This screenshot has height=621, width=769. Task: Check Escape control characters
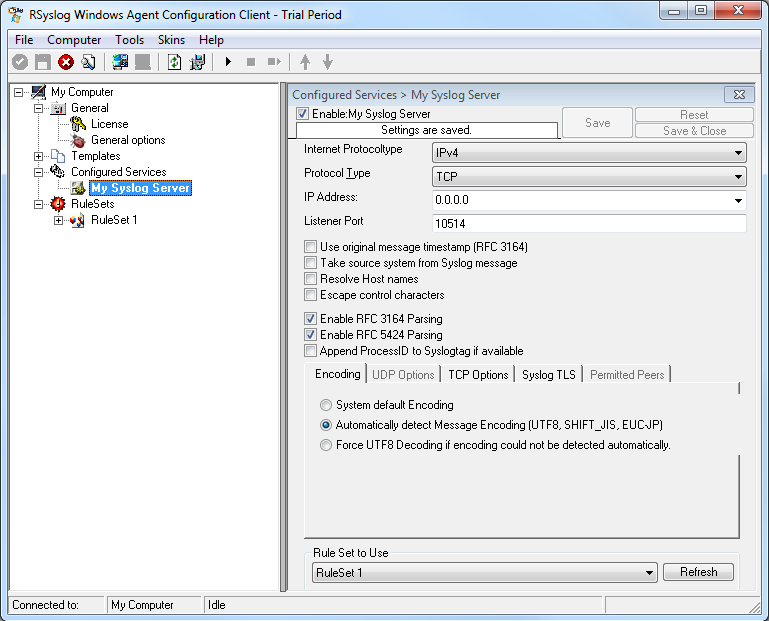[310, 295]
